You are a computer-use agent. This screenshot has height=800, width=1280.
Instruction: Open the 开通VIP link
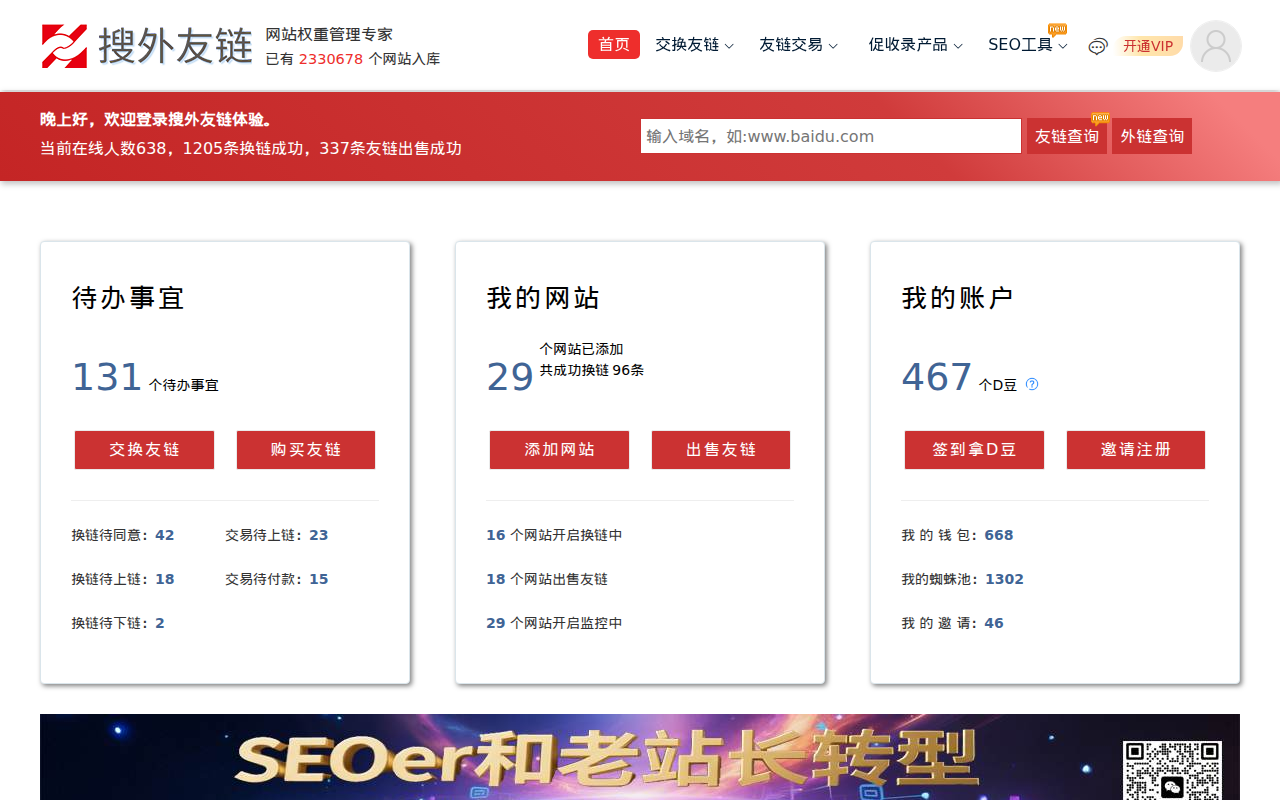click(x=1148, y=46)
